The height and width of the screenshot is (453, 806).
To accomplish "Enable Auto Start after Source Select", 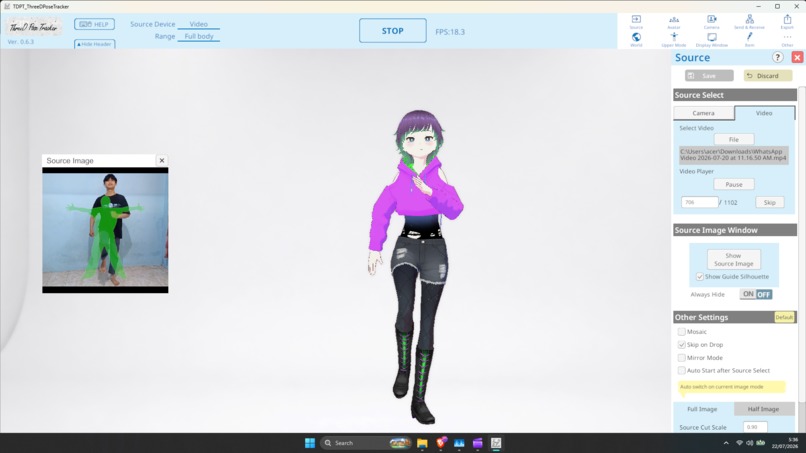I will 682,370.
